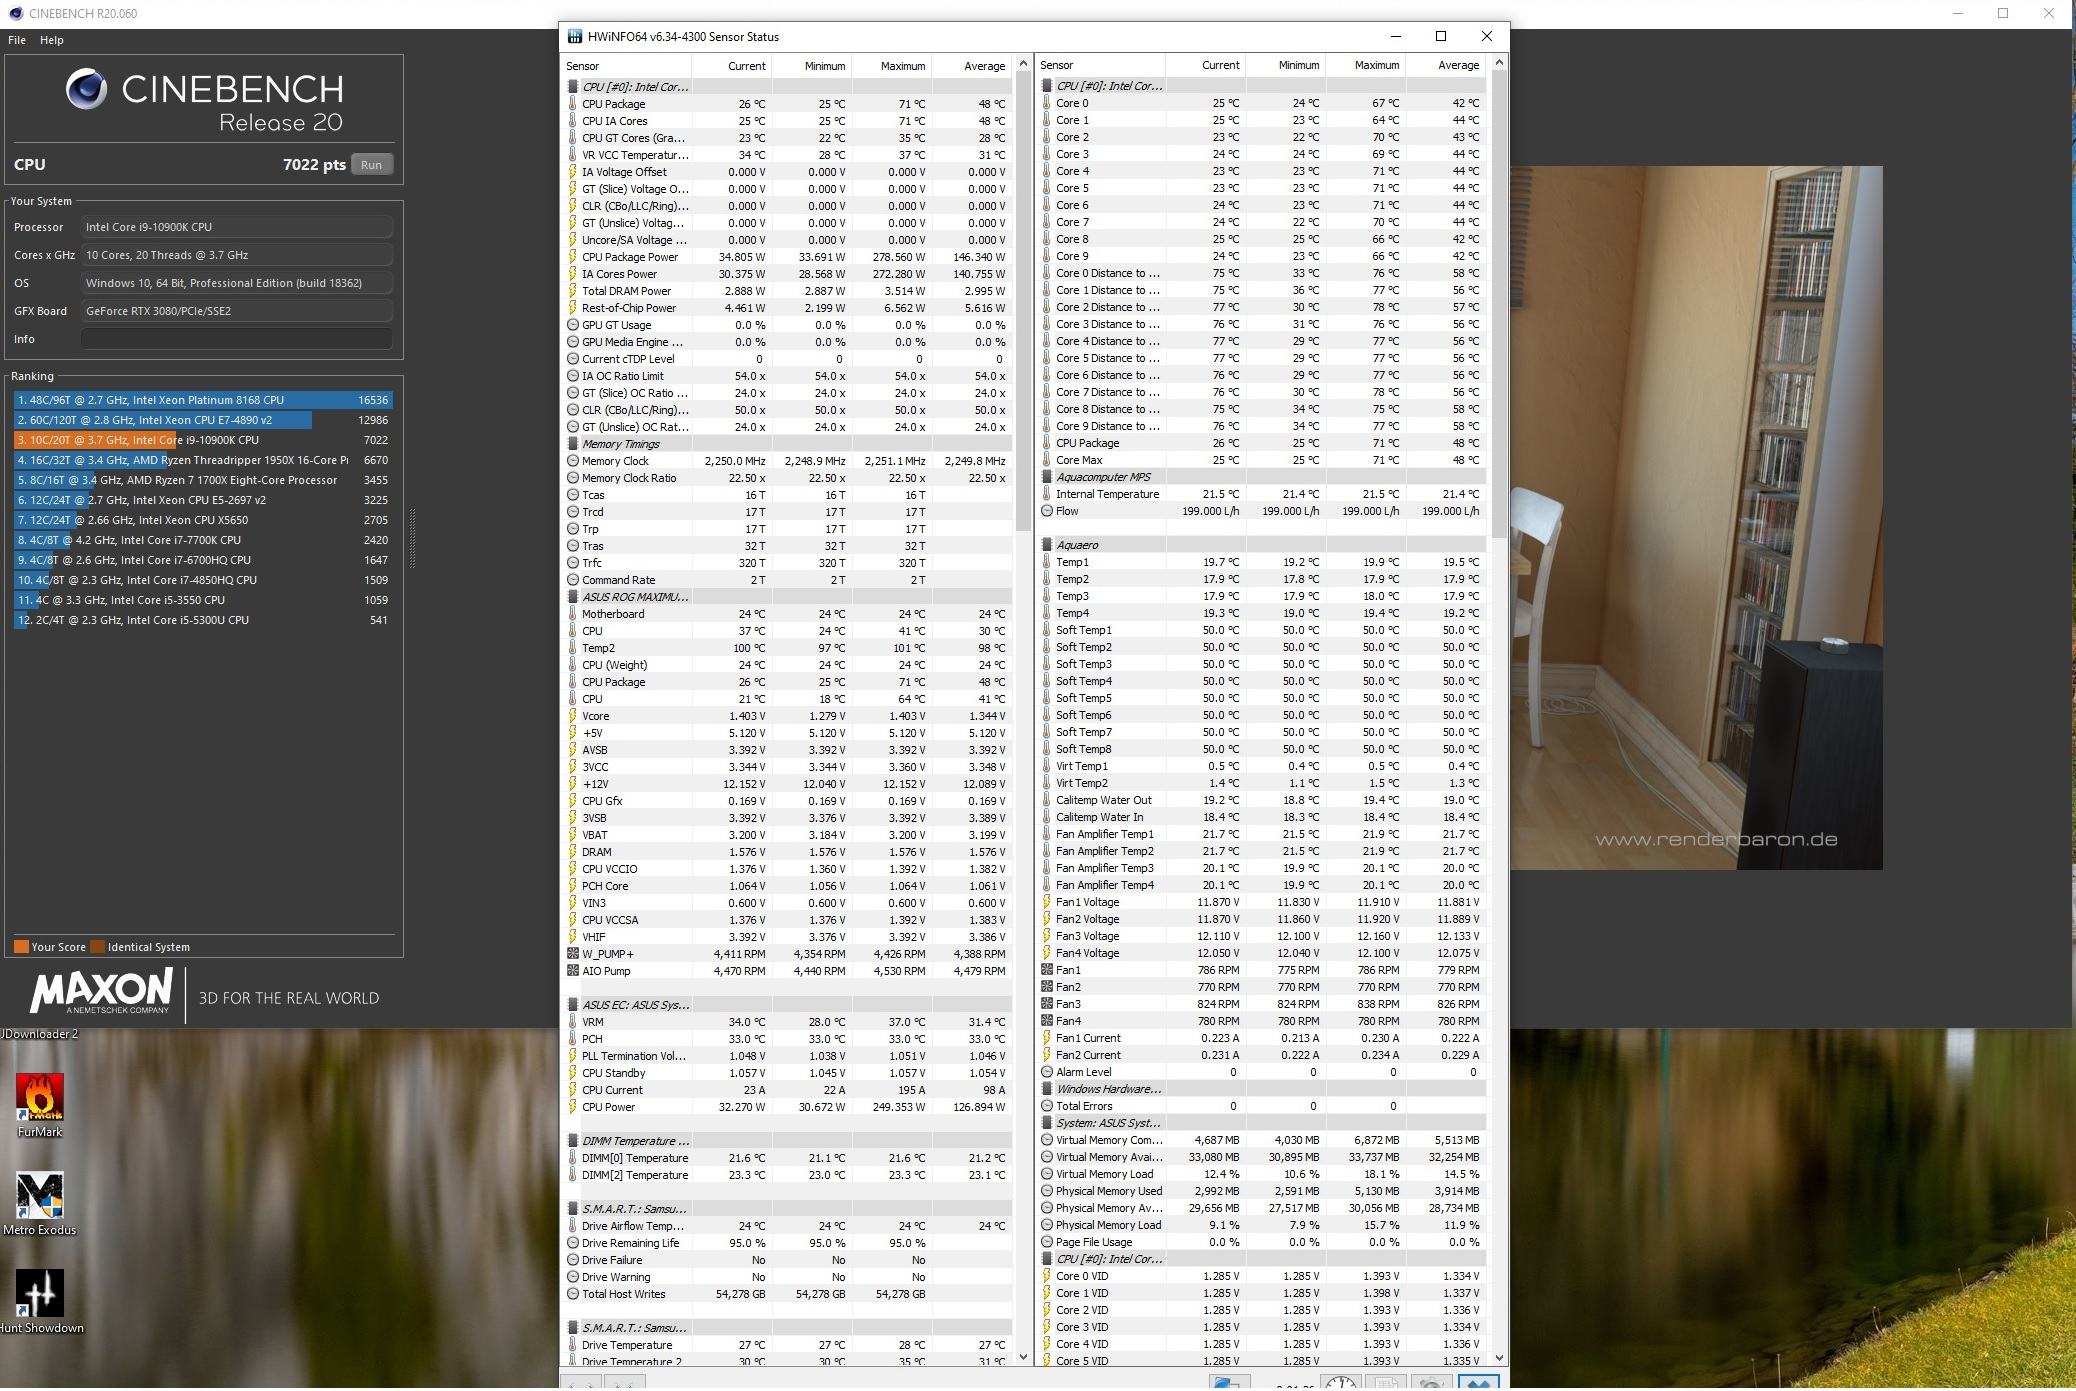Viewport: 2076px width, 1391px height.
Task: Click the lightning icon beside IA Voltage Offset
Action: click(x=573, y=172)
